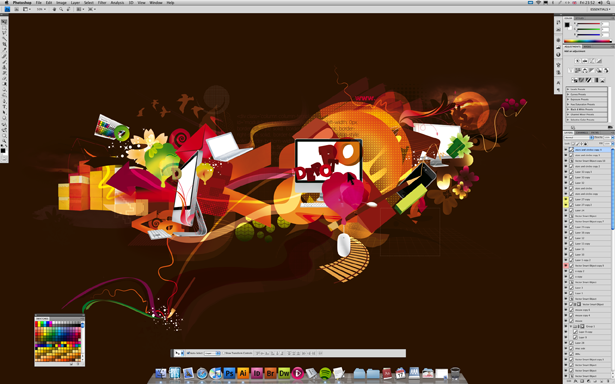The height and width of the screenshot is (384, 615).
Task: Launch Dreamweaver from the dock
Action: tap(284, 373)
